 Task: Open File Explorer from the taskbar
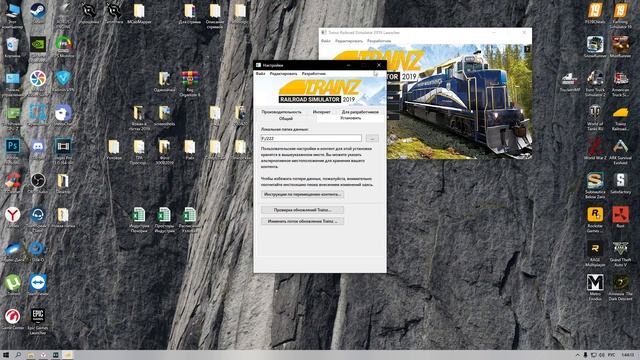tap(31, 355)
